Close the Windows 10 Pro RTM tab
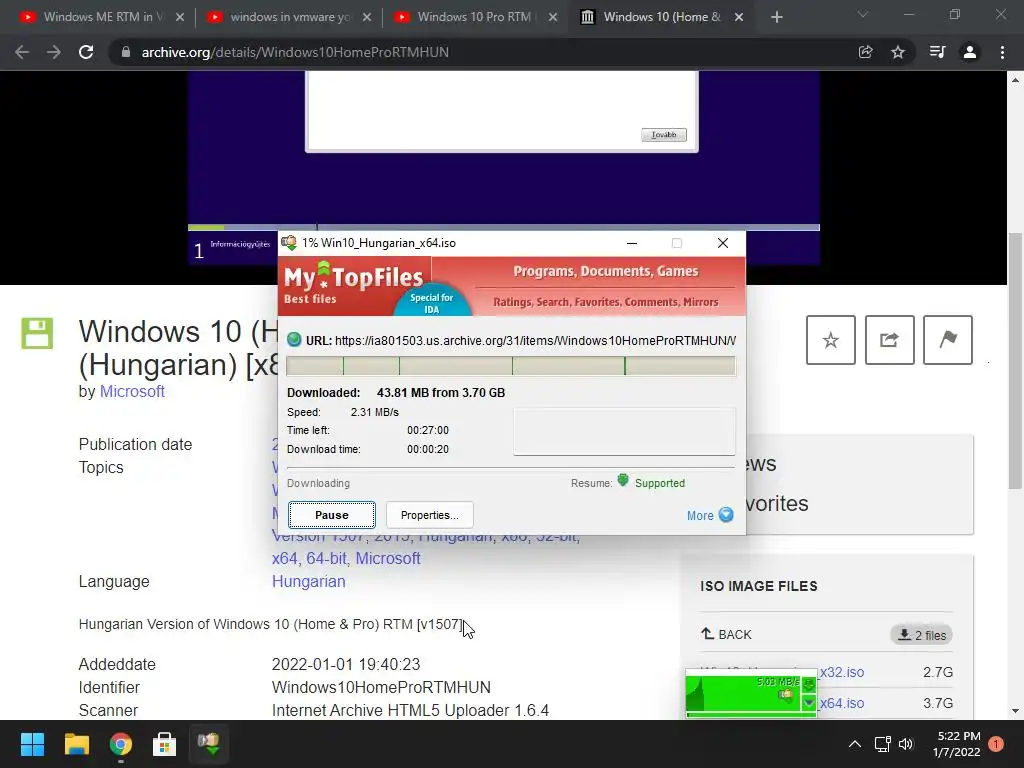The image size is (1024, 768). coord(553,17)
